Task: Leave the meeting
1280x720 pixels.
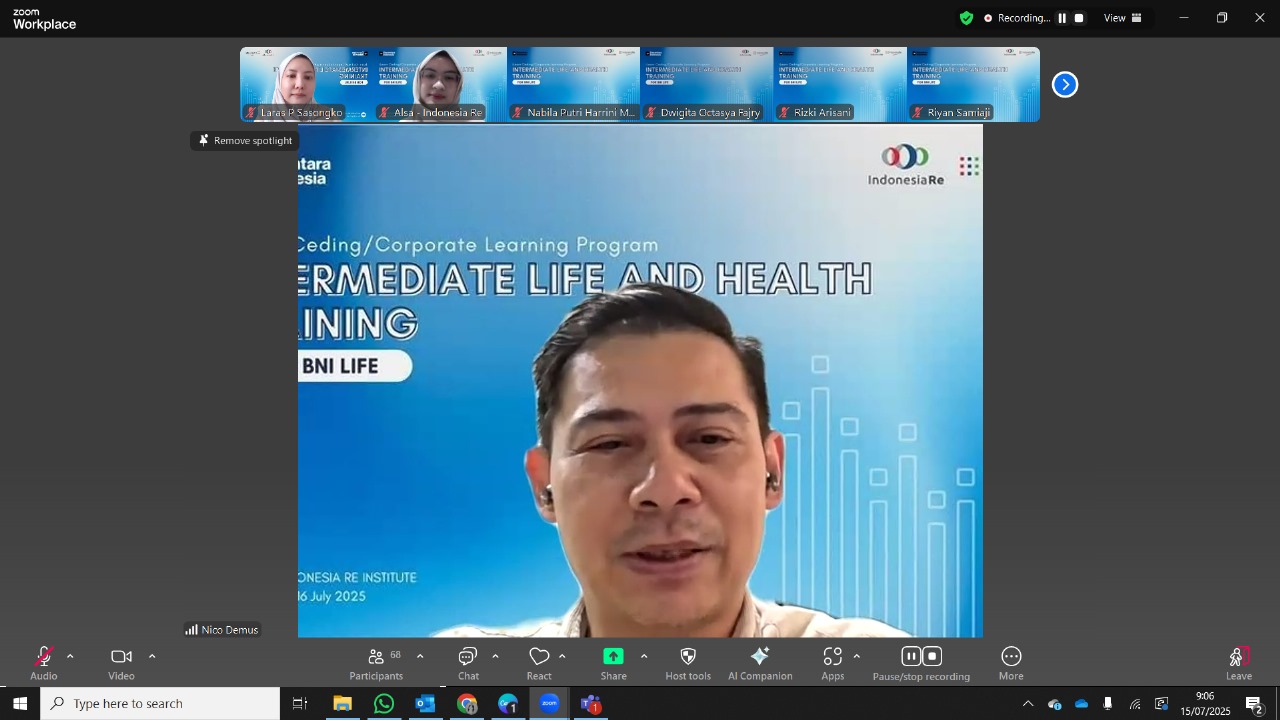Action: pos(1239,663)
